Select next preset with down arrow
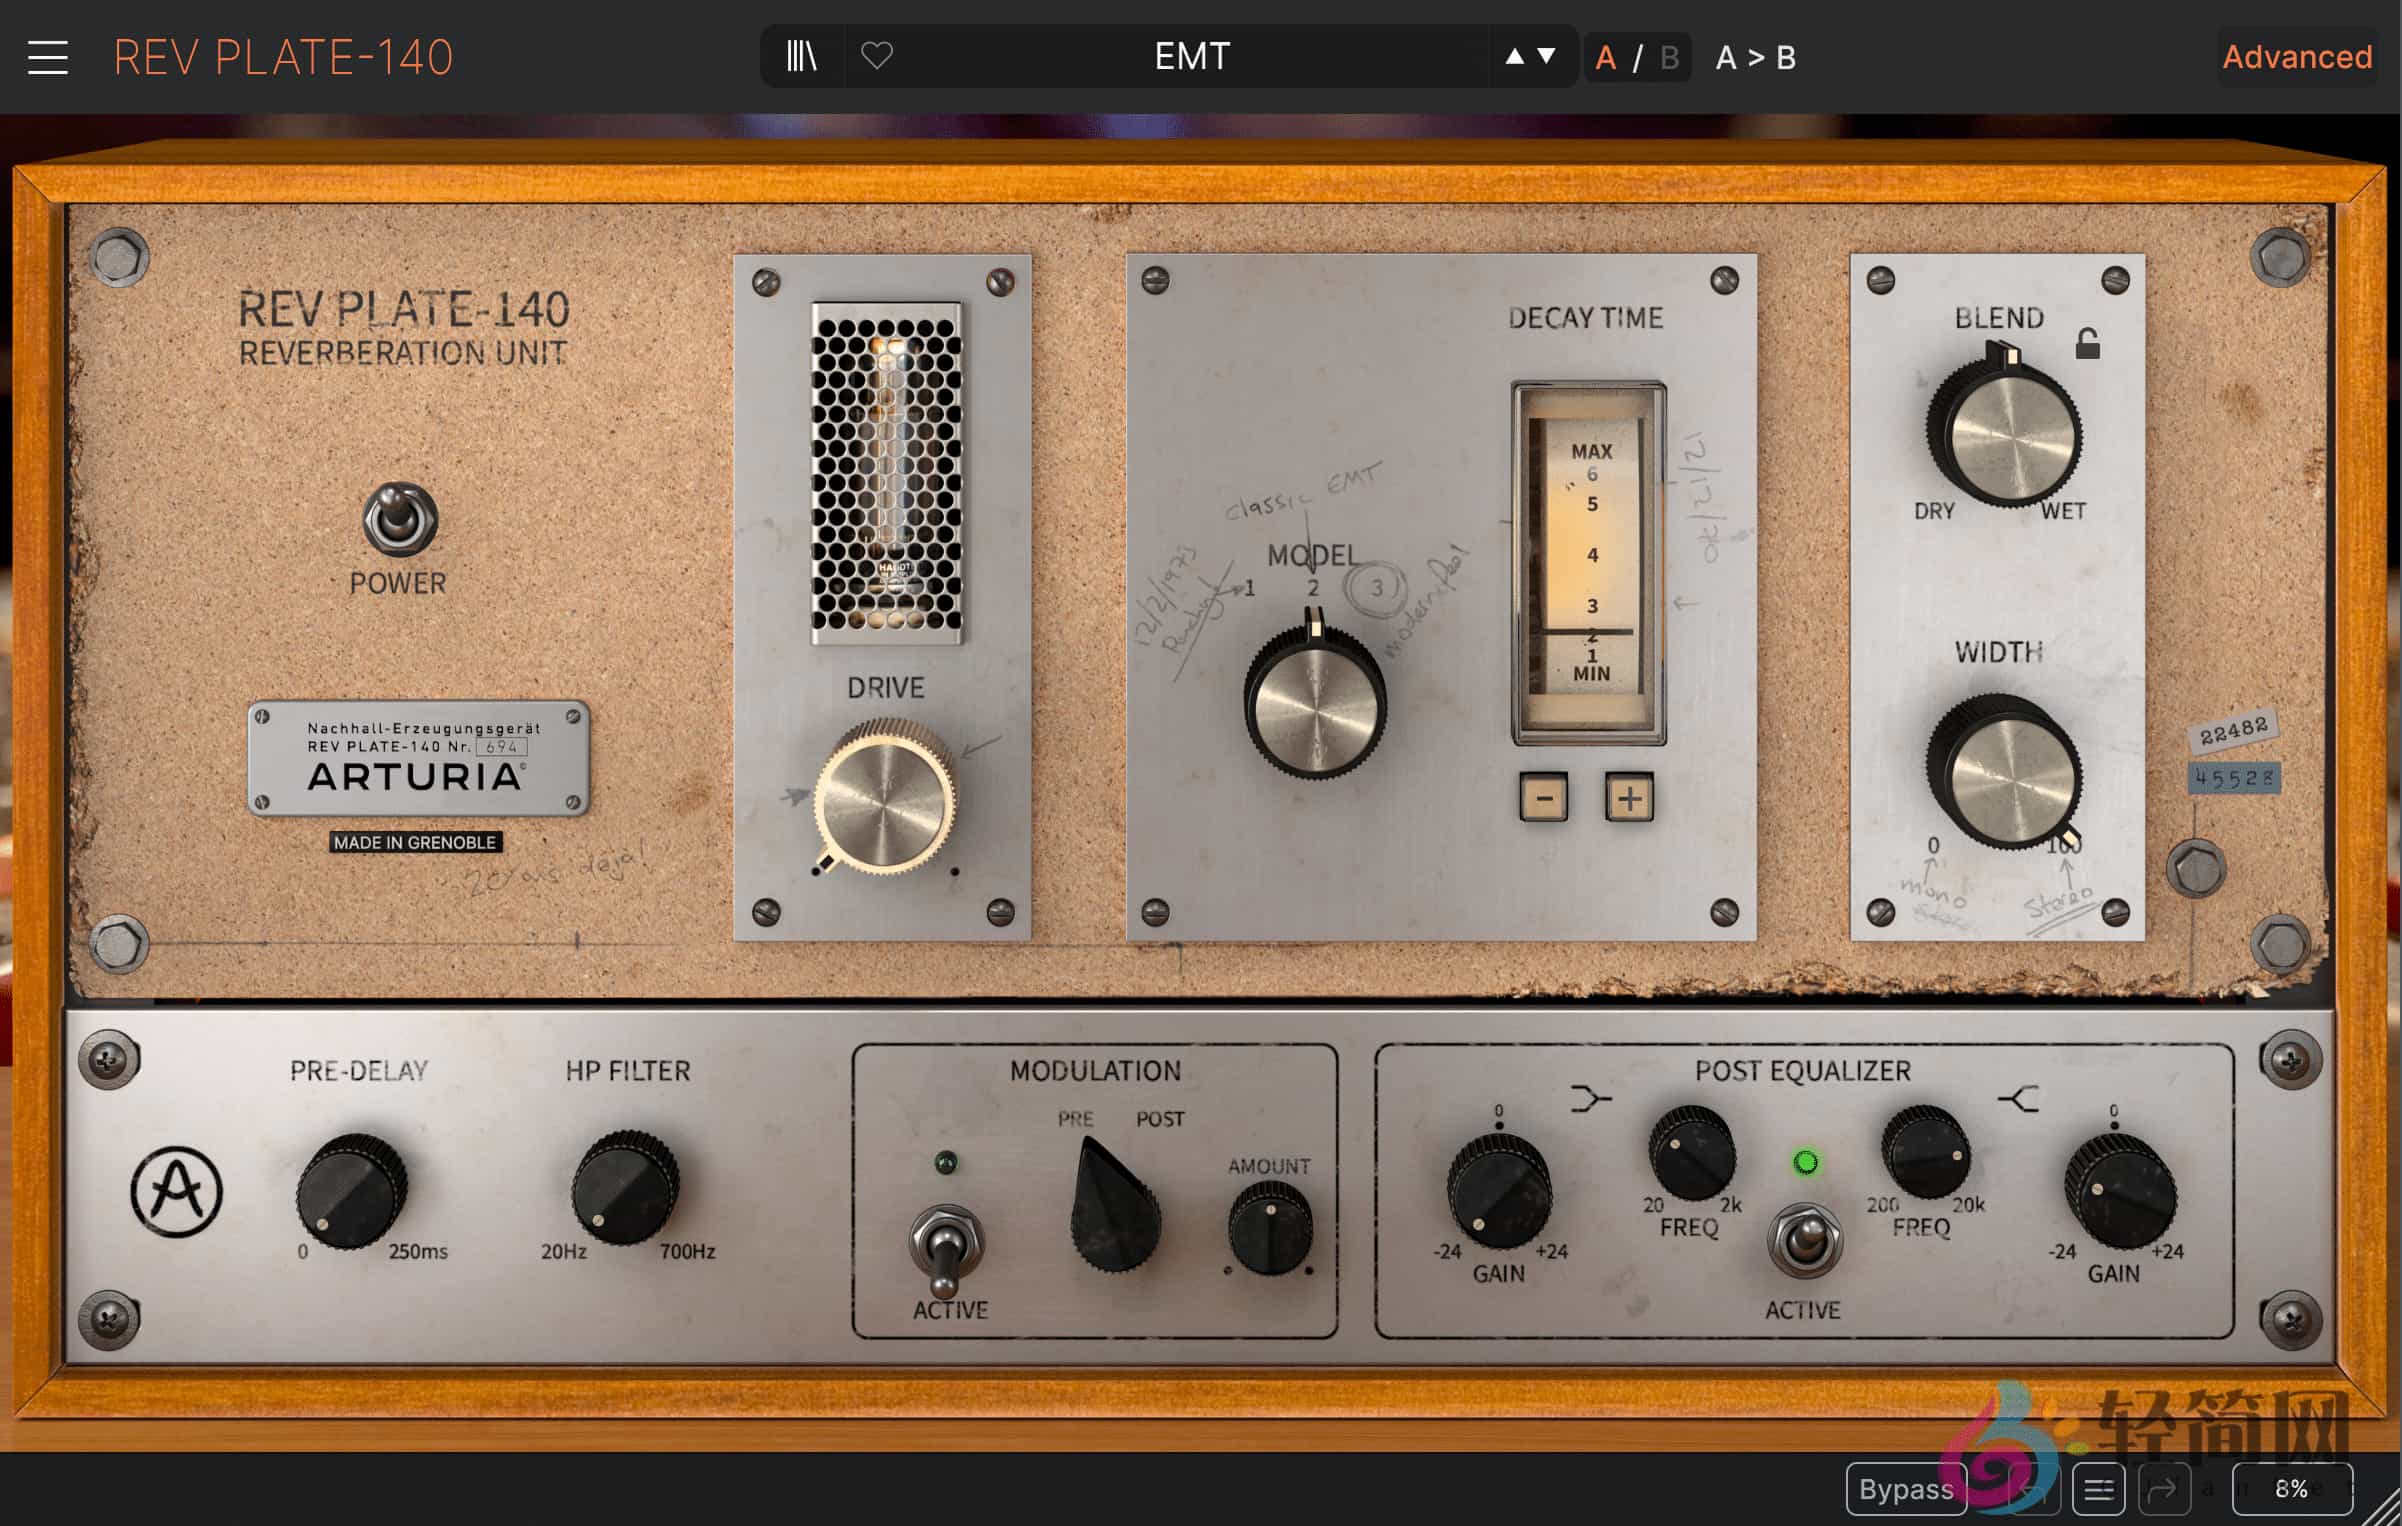The width and height of the screenshot is (2402, 1526). (1547, 56)
